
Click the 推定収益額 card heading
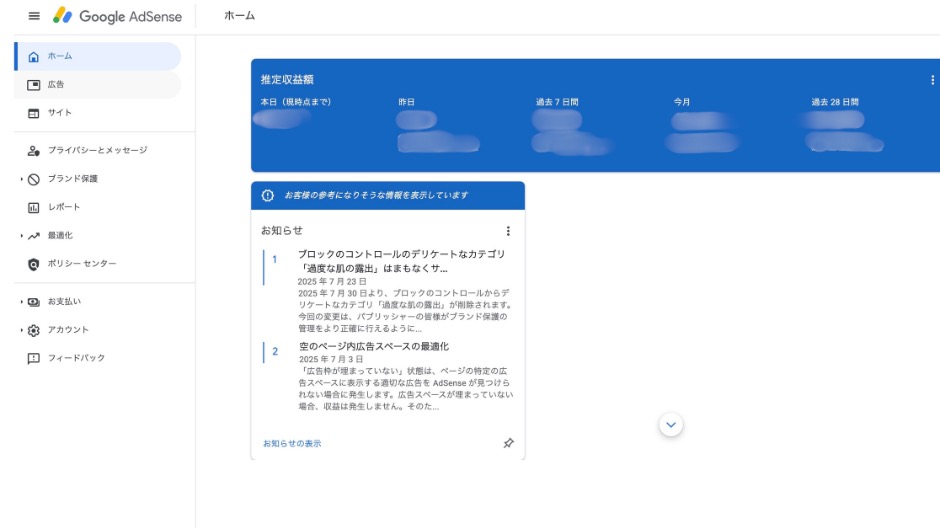[x=287, y=80]
